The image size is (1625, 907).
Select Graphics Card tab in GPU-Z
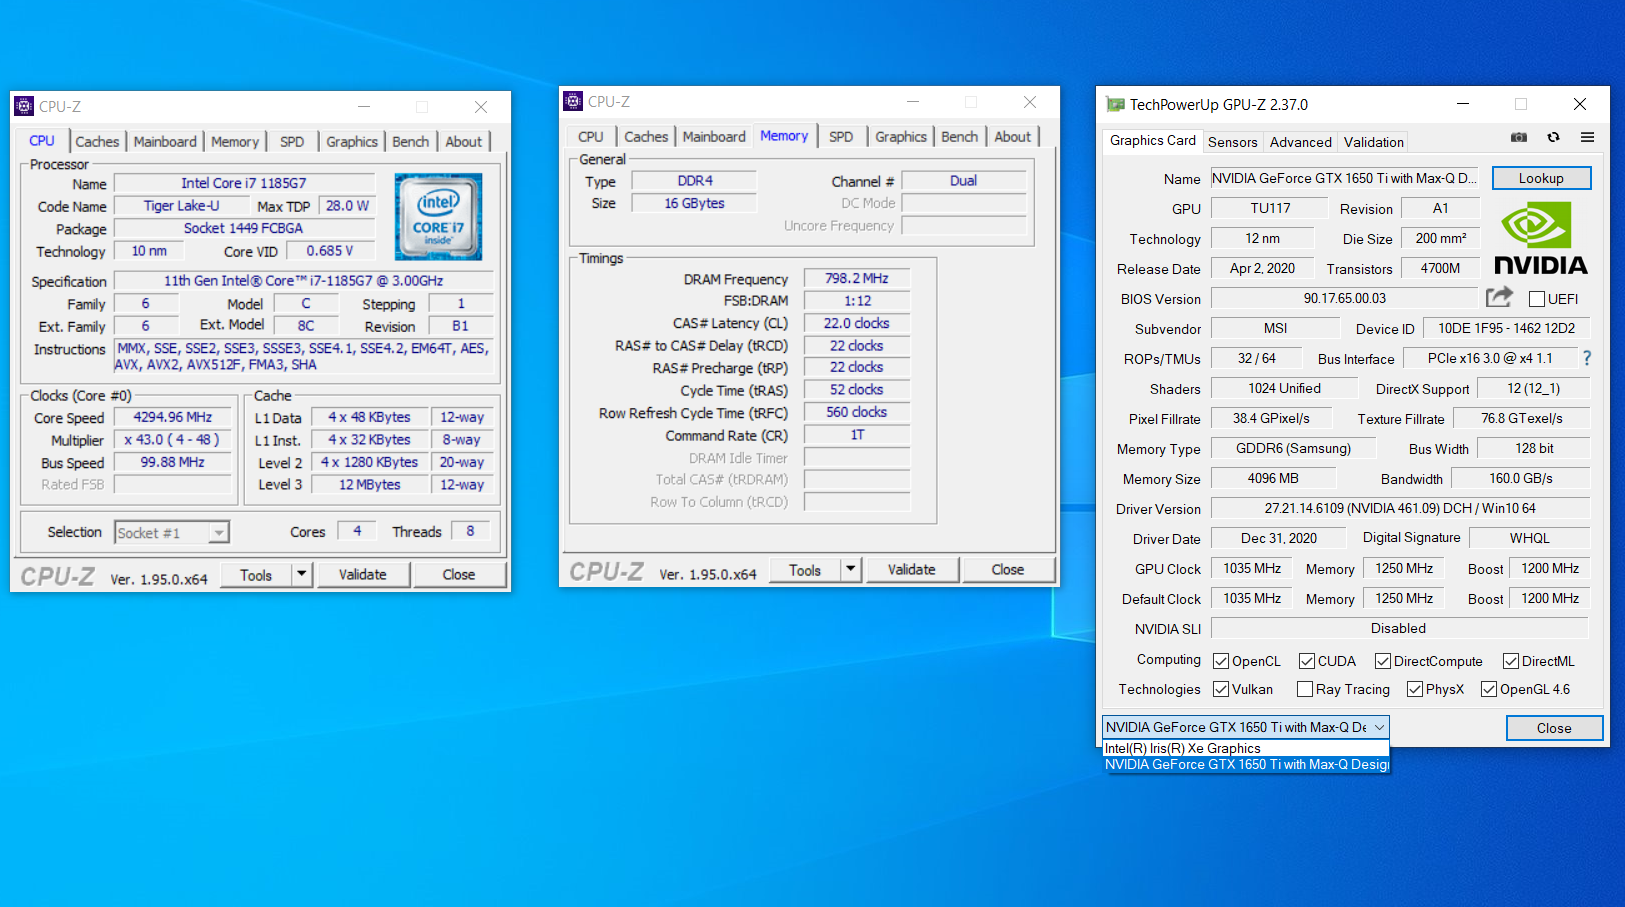(x=1152, y=141)
